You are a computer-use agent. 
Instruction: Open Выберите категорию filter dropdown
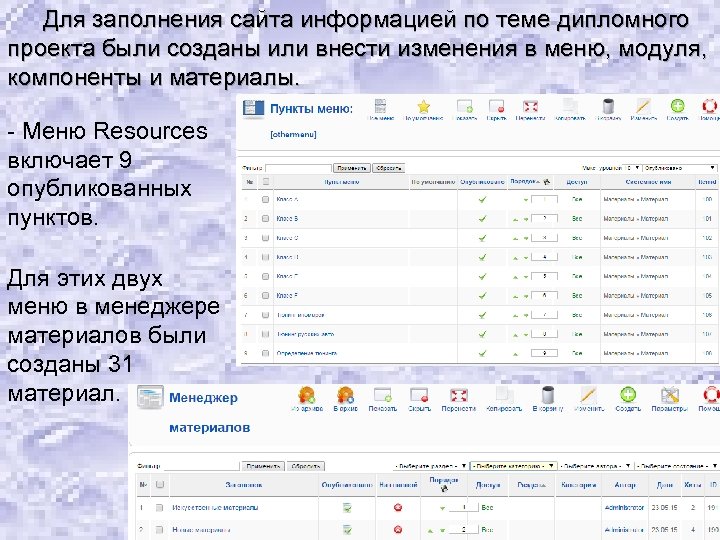(514, 466)
